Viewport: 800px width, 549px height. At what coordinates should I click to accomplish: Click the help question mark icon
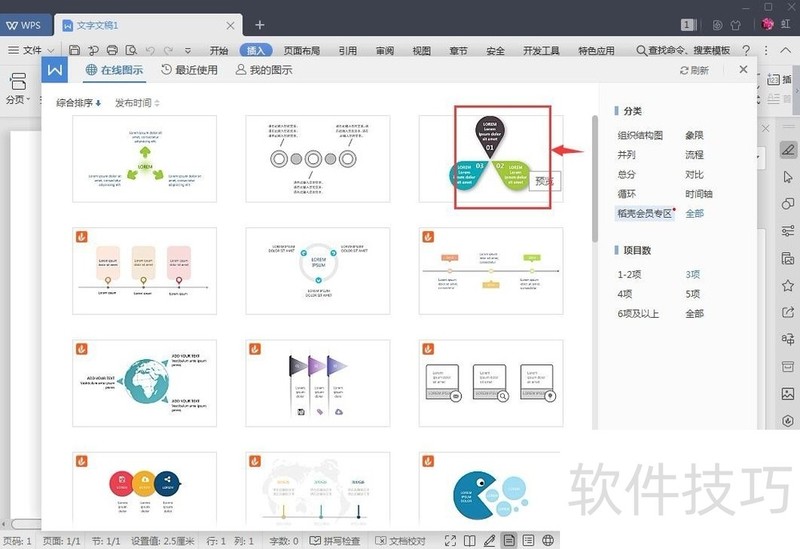click(x=746, y=50)
